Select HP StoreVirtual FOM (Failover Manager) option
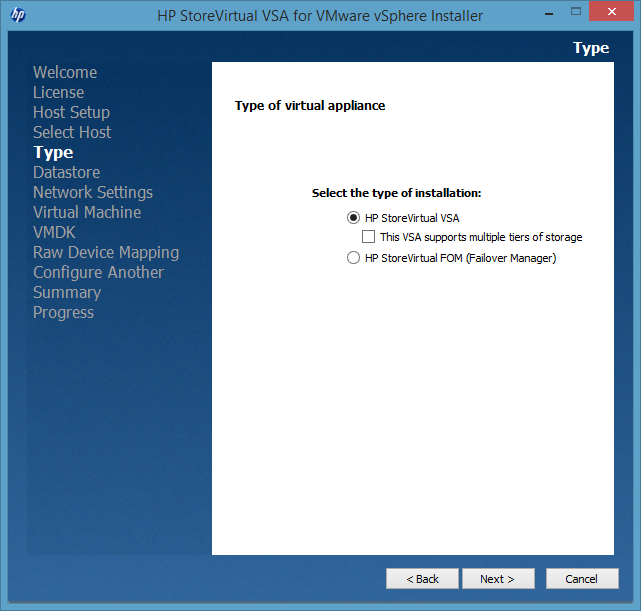 pyautogui.click(x=353, y=258)
